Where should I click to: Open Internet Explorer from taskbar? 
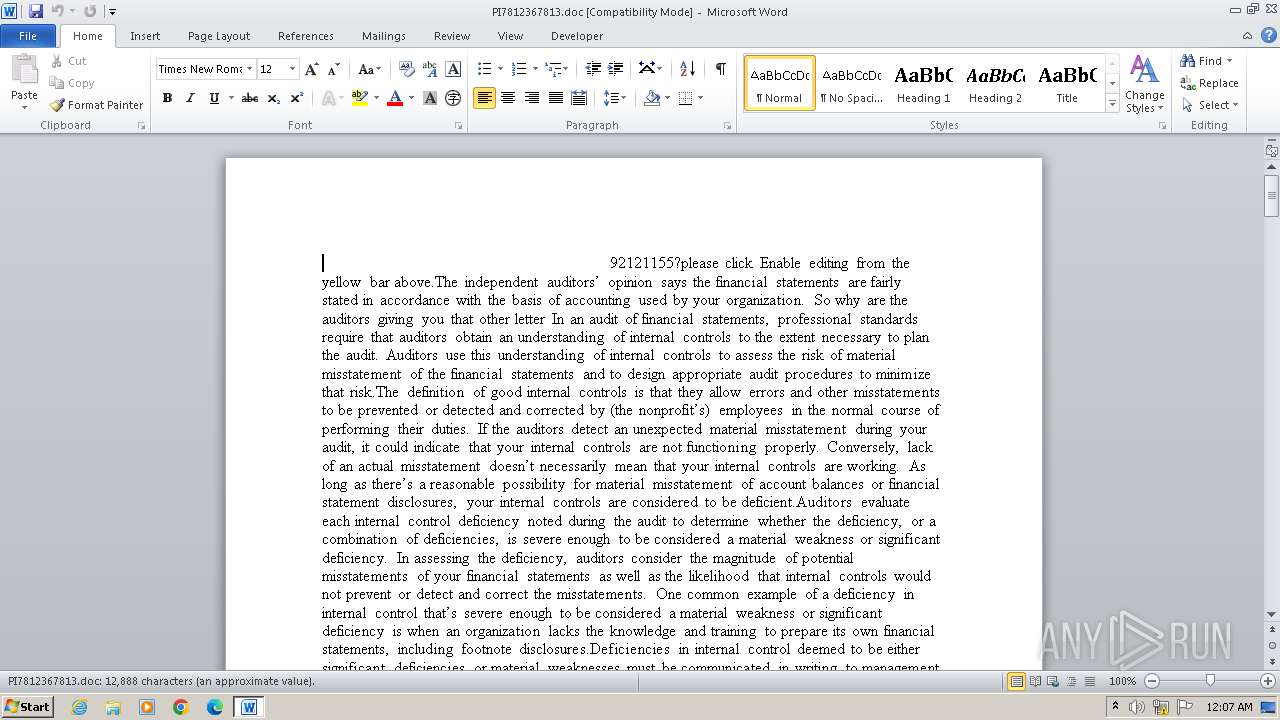tap(79, 707)
